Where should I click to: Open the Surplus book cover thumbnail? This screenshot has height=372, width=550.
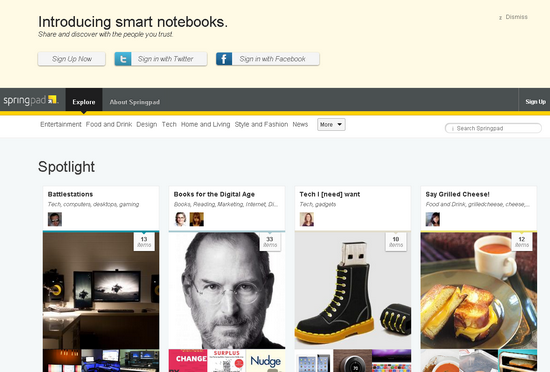point(227,361)
